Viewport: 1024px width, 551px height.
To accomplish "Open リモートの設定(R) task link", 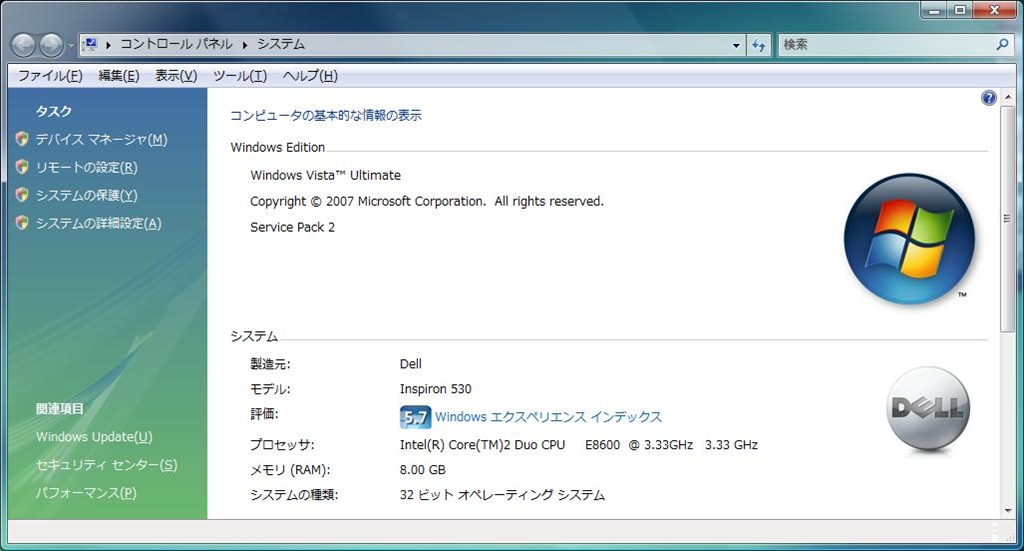I will point(86,167).
